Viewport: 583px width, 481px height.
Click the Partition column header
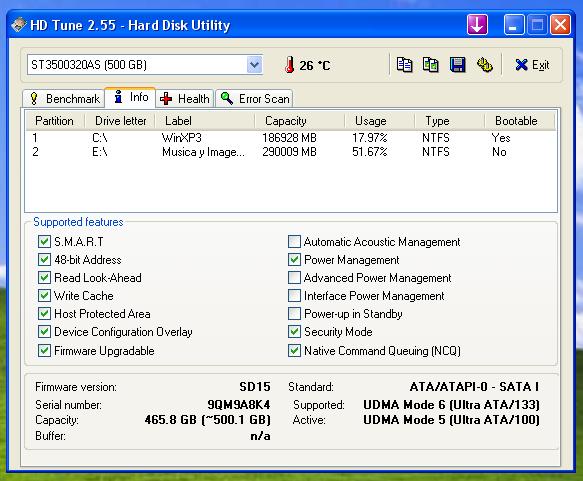(55, 121)
